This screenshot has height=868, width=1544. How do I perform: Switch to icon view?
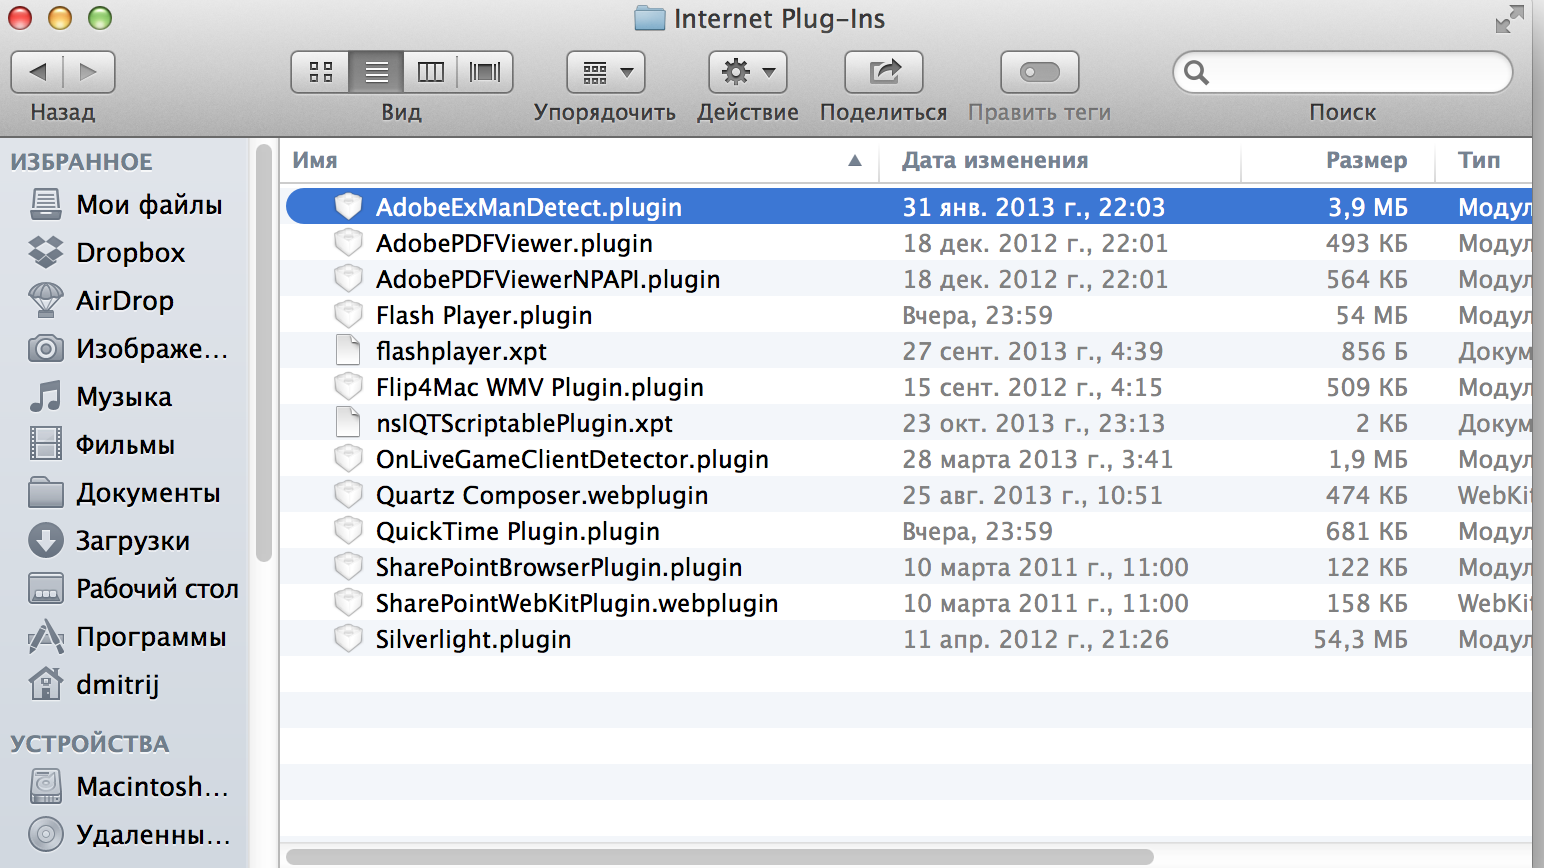point(320,72)
